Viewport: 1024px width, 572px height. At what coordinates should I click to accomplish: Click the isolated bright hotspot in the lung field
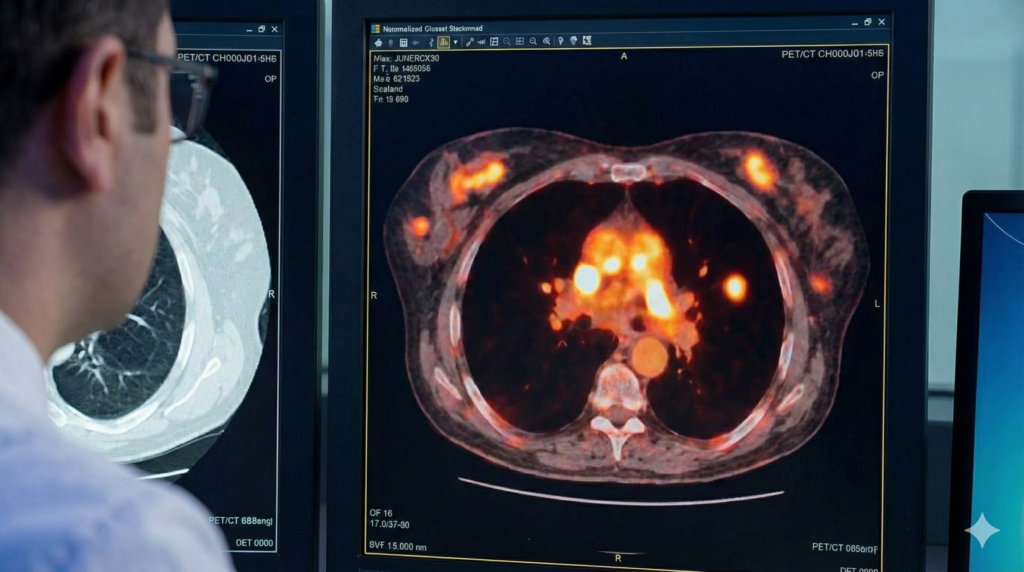[735, 288]
